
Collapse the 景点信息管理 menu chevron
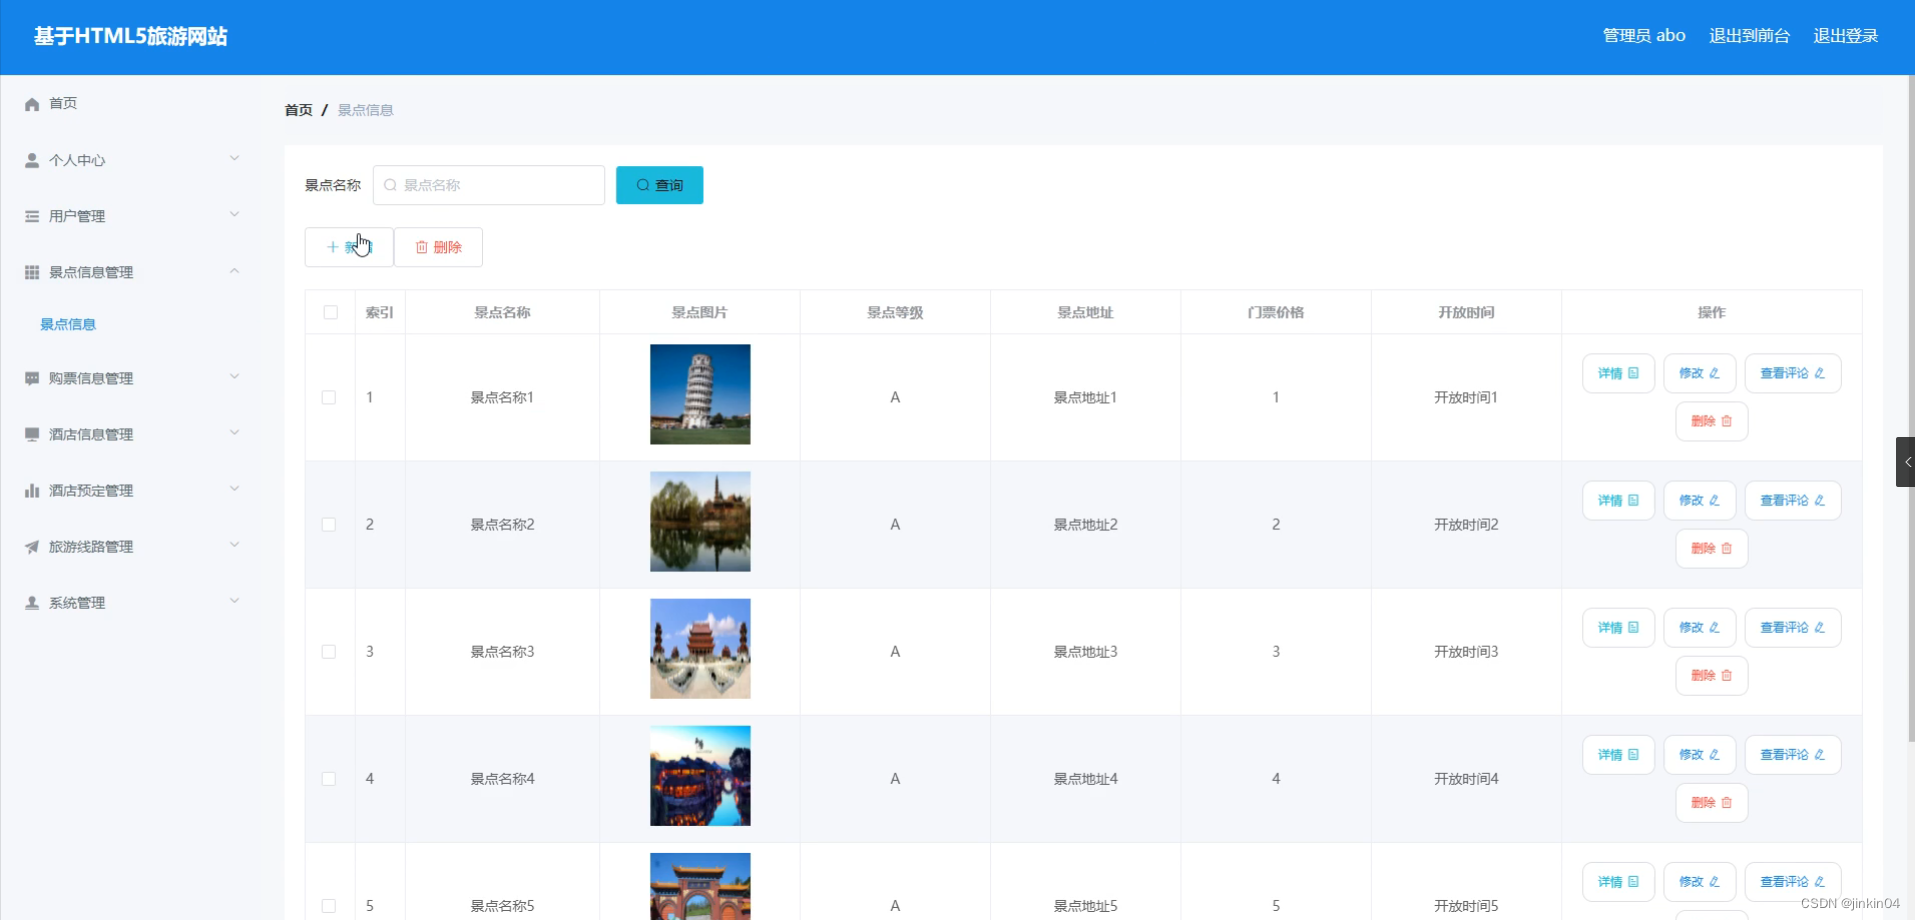234,271
